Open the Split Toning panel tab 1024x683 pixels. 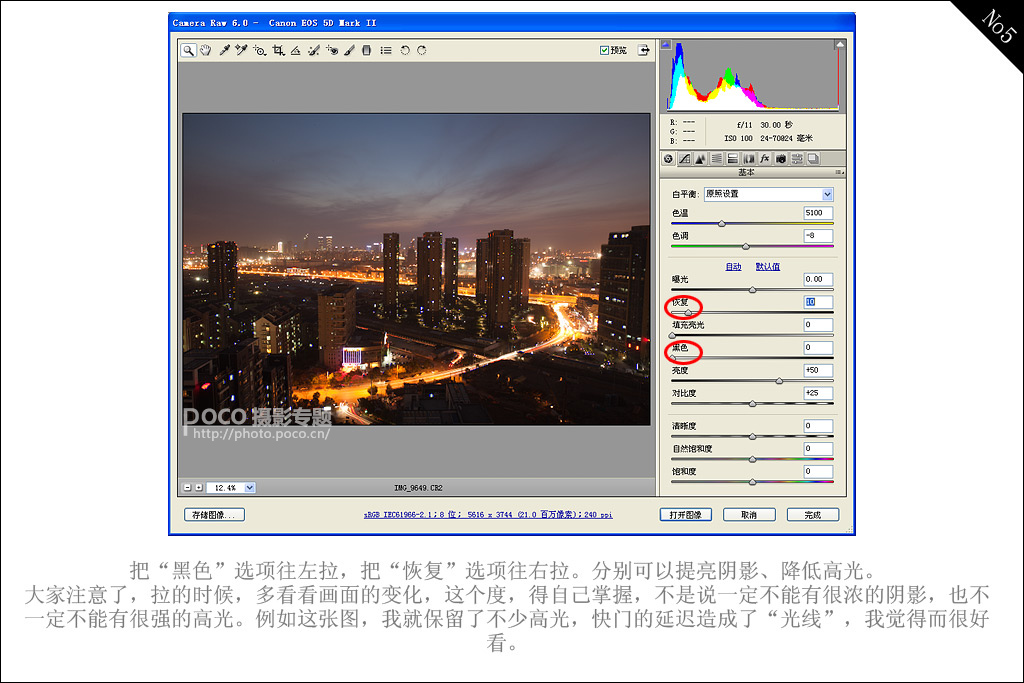point(733,159)
